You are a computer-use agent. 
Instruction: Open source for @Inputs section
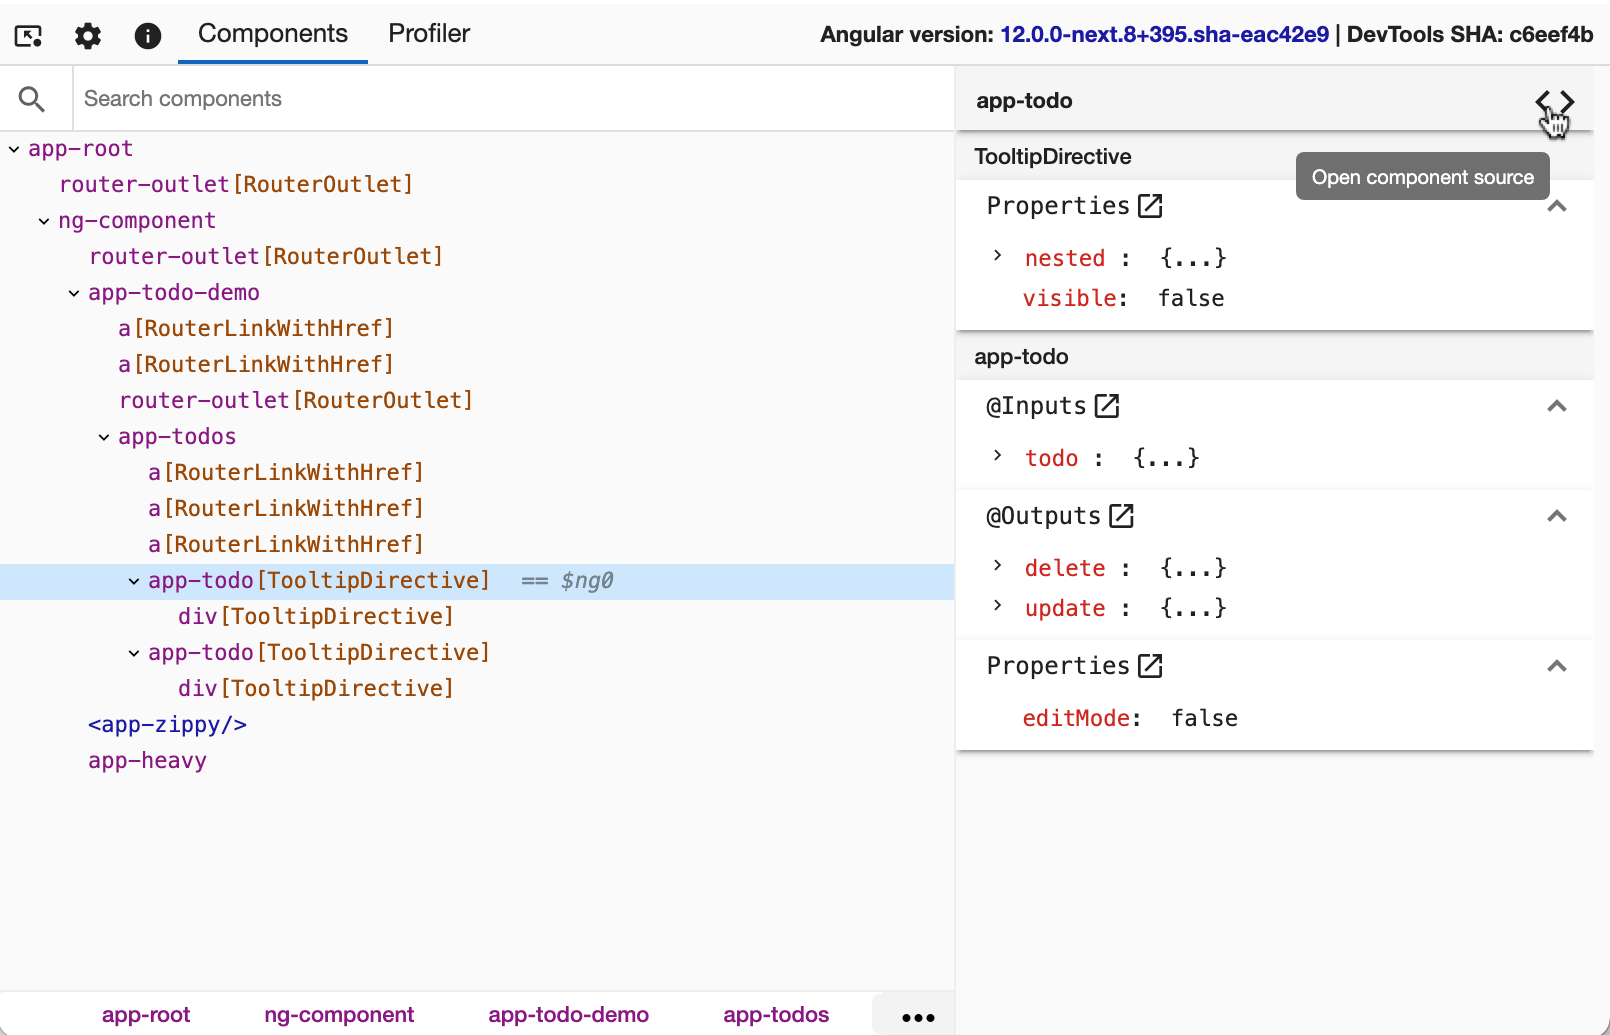click(x=1106, y=405)
